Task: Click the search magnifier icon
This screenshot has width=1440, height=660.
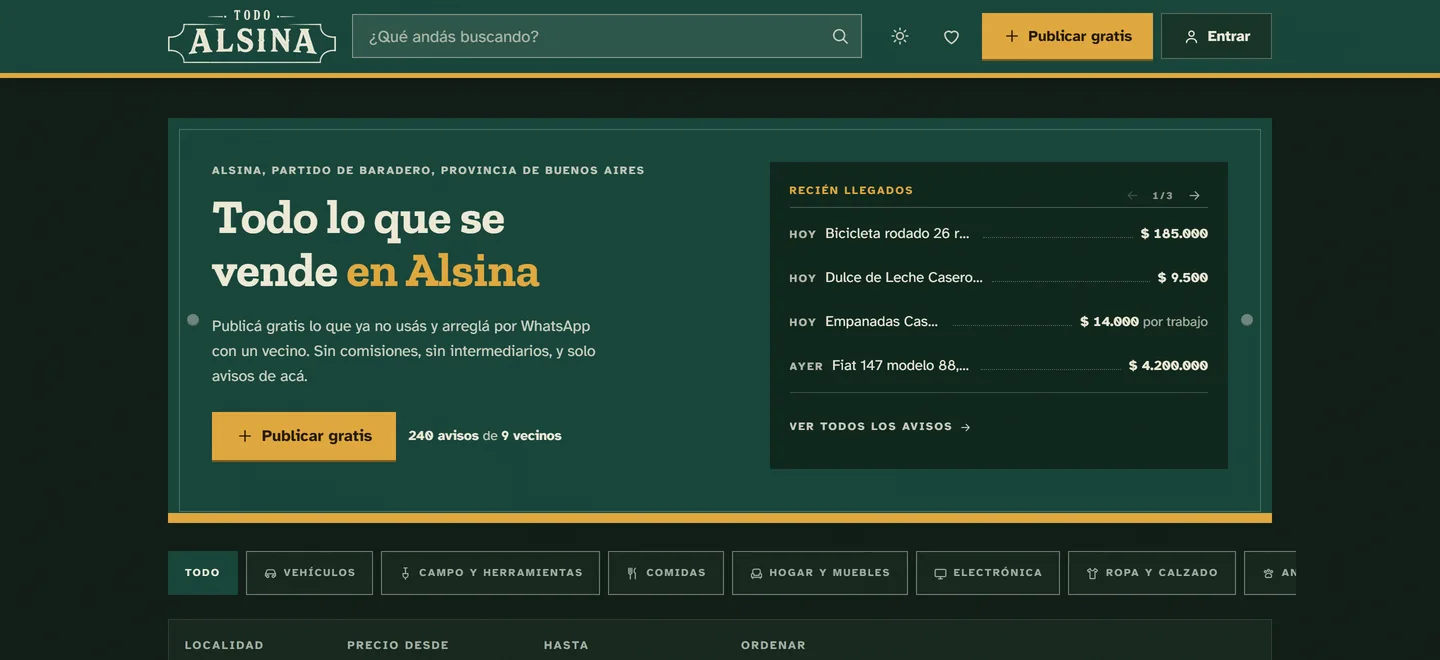Action: point(840,36)
